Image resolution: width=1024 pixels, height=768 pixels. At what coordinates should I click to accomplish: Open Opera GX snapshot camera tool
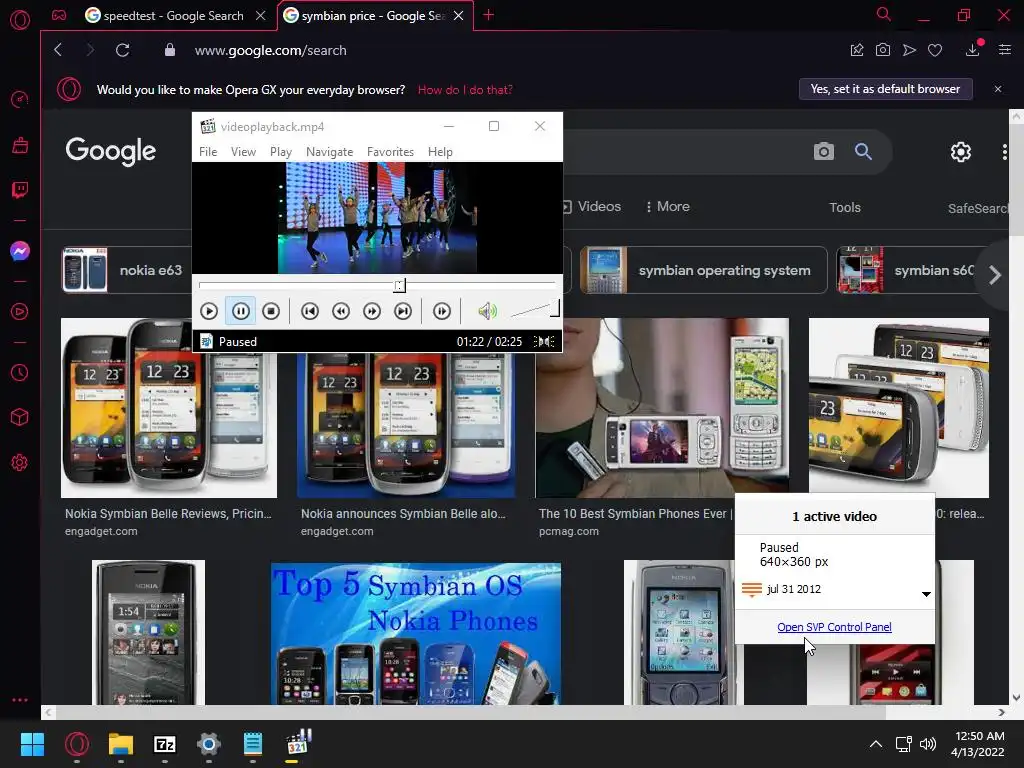883,50
